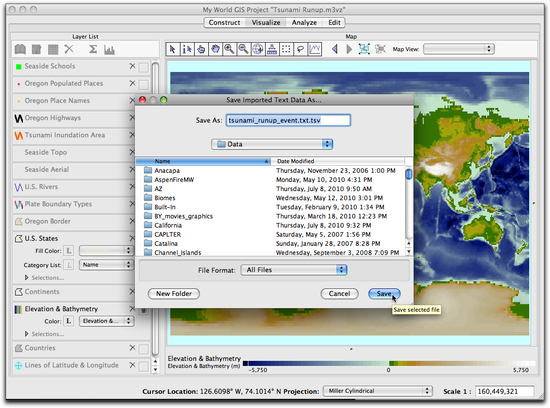The width and height of the screenshot is (550, 408).
Task: Open the Elevation color scheme dropdown
Action: point(106,321)
